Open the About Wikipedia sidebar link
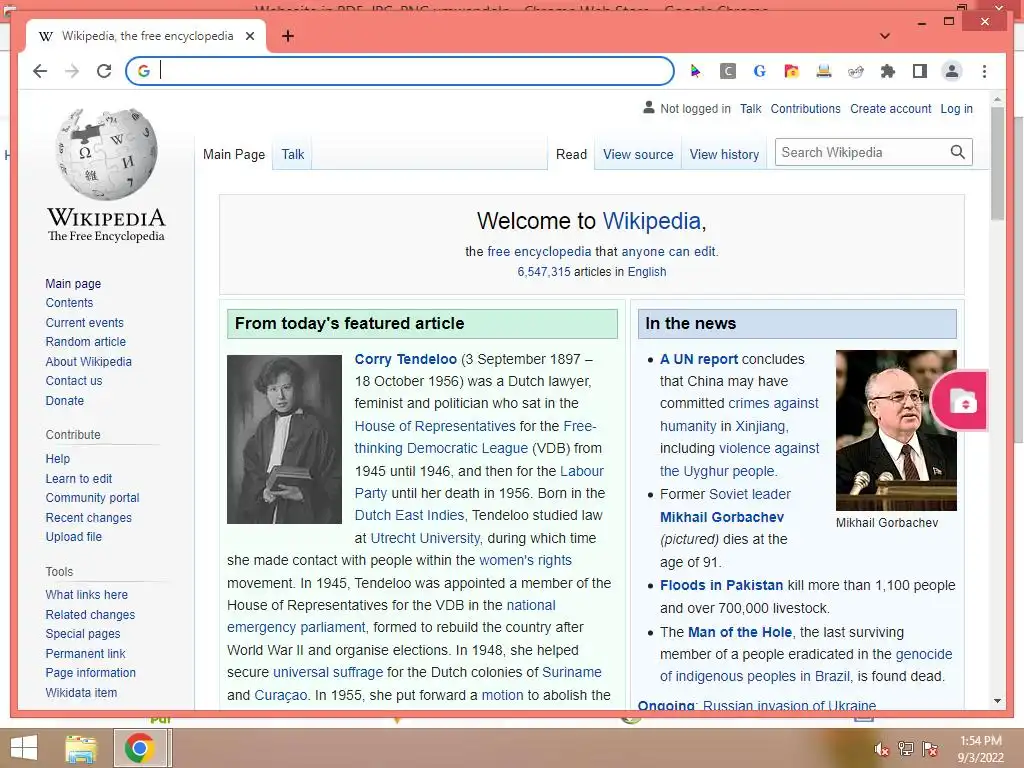This screenshot has width=1024, height=768. [x=88, y=361]
